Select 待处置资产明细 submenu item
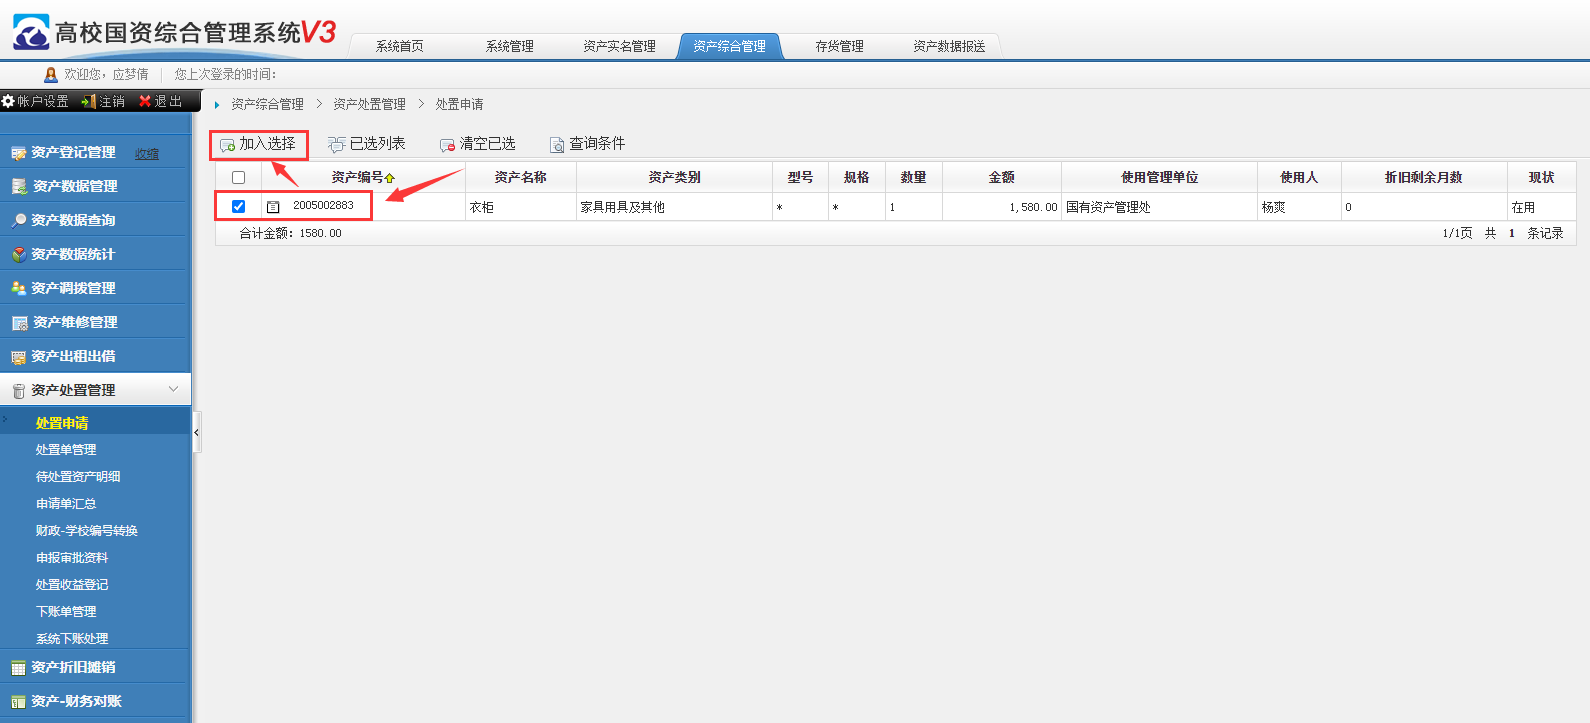Image resolution: width=1590 pixels, height=723 pixels. pyautogui.click(x=78, y=477)
